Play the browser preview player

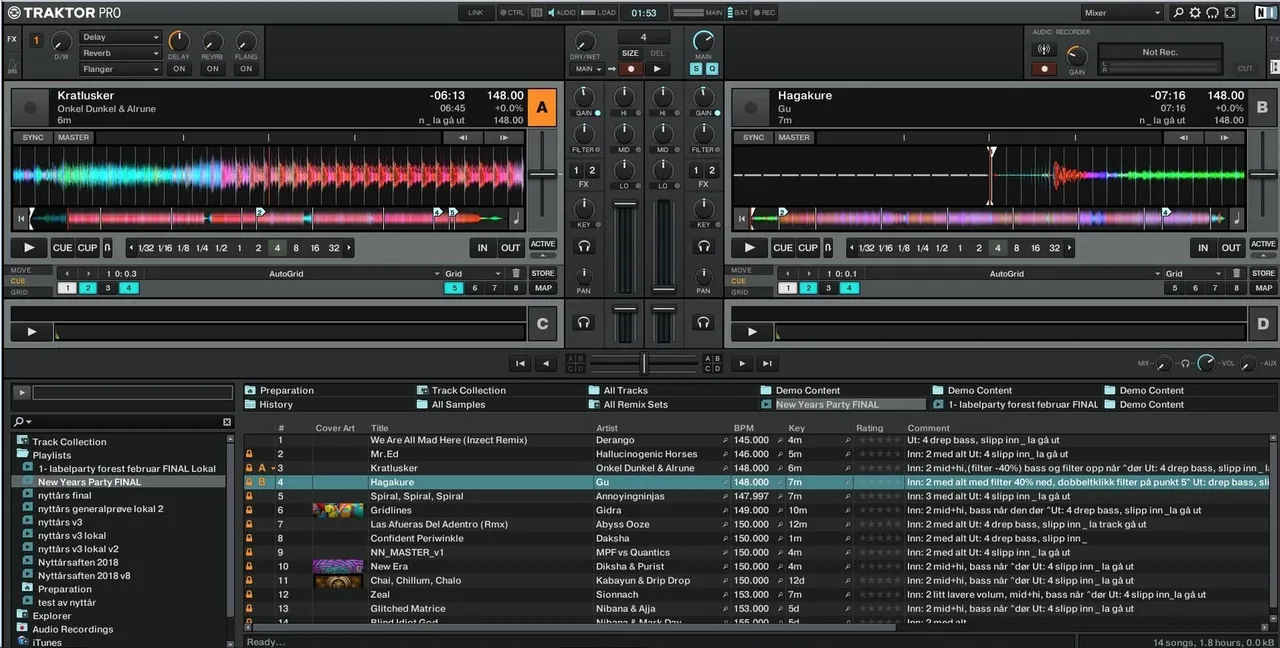point(22,393)
